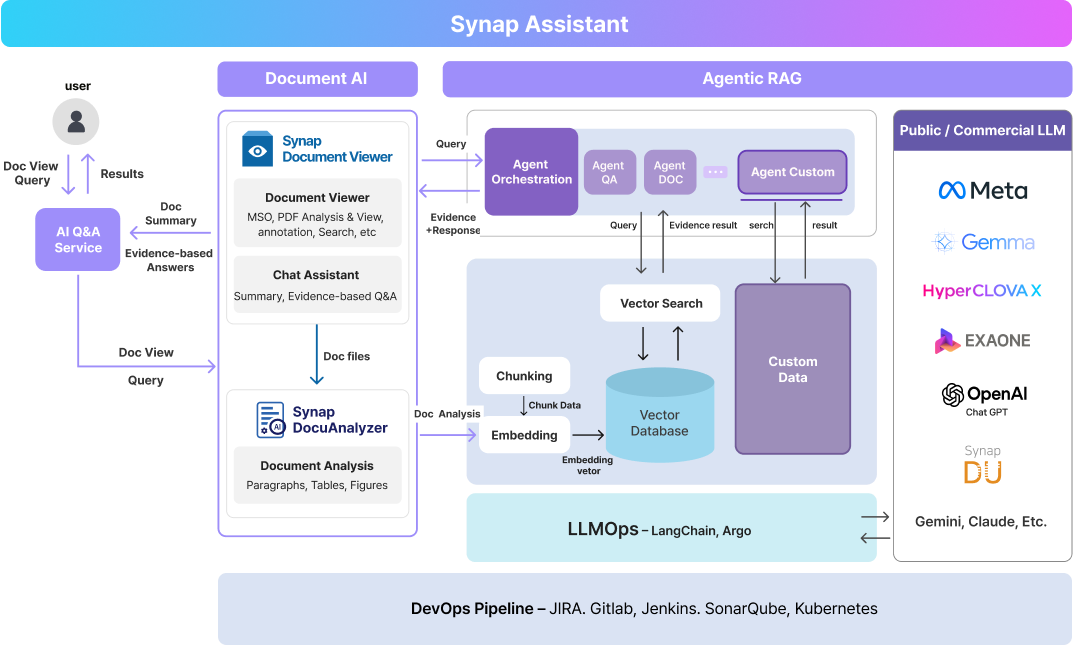Select the Agent Orchestration box

click(x=532, y=172)
